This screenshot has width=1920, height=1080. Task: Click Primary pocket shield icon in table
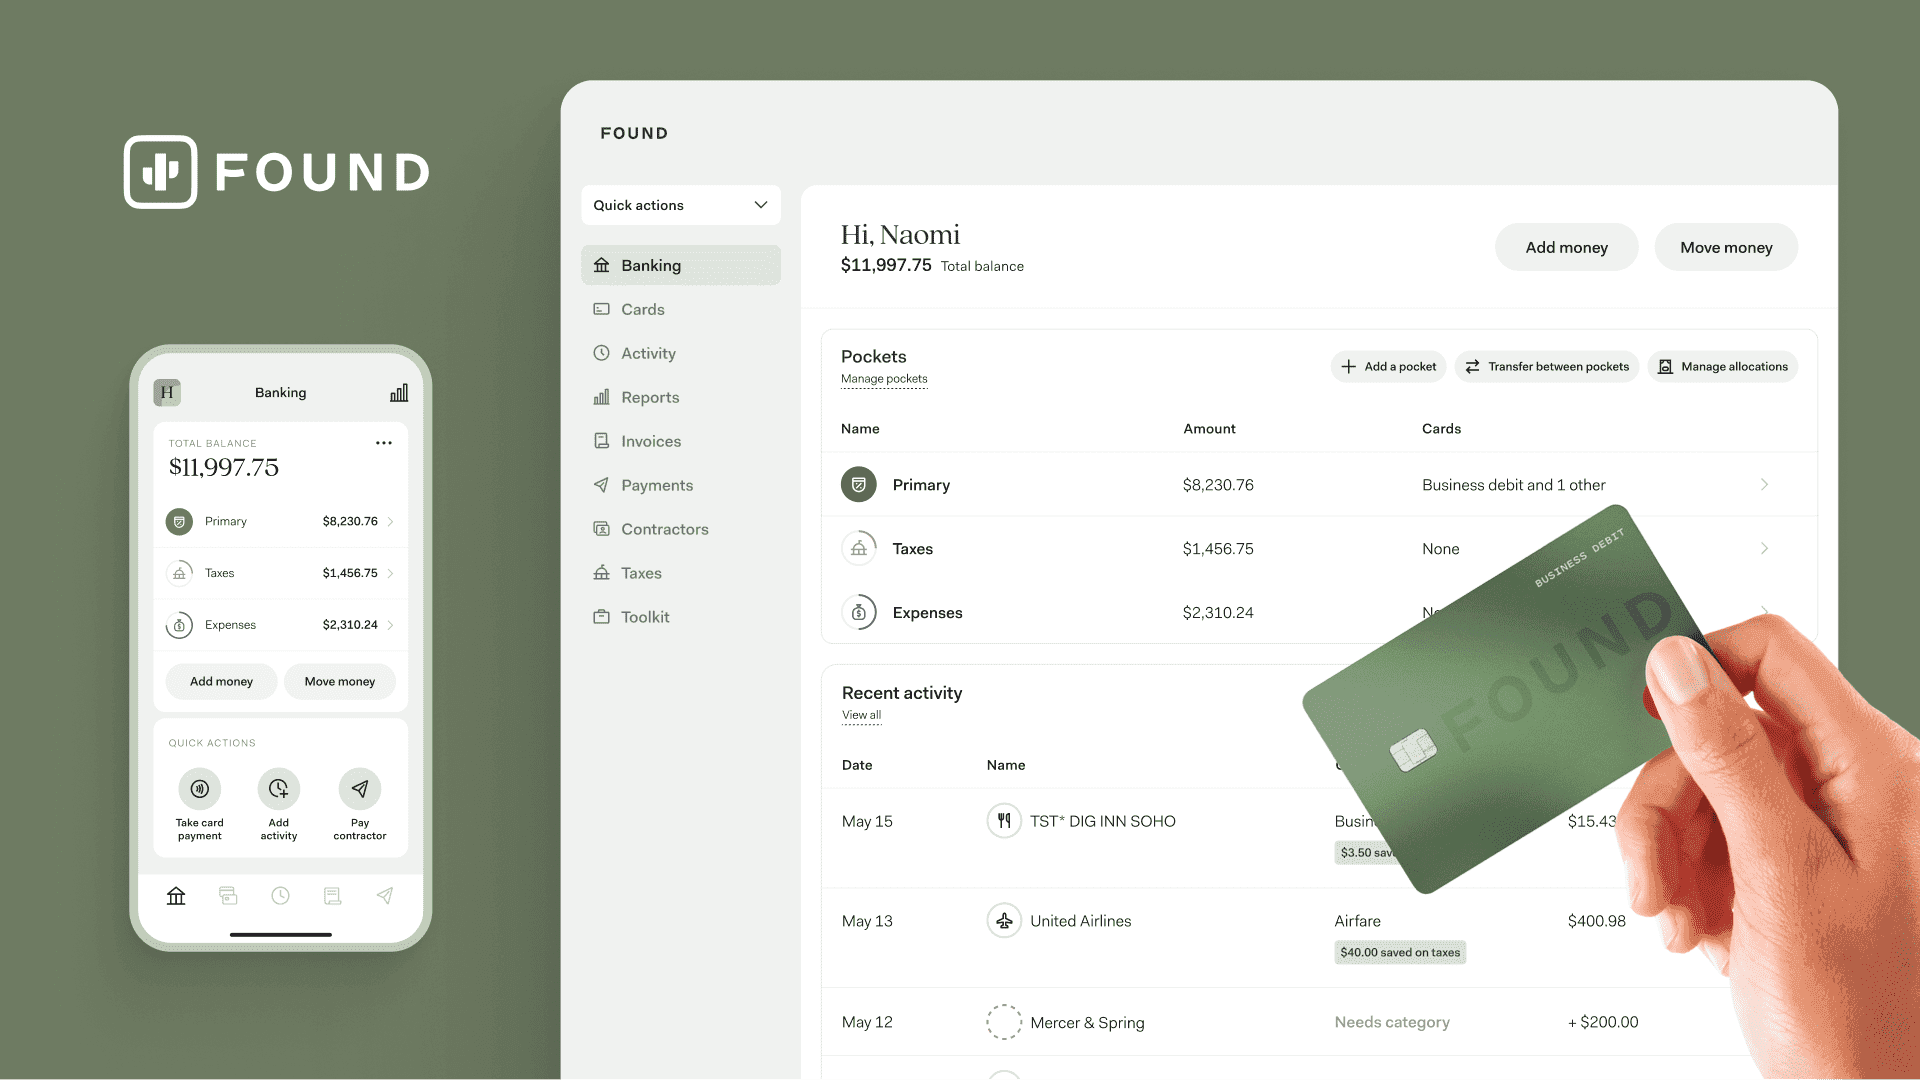point(859,485)
